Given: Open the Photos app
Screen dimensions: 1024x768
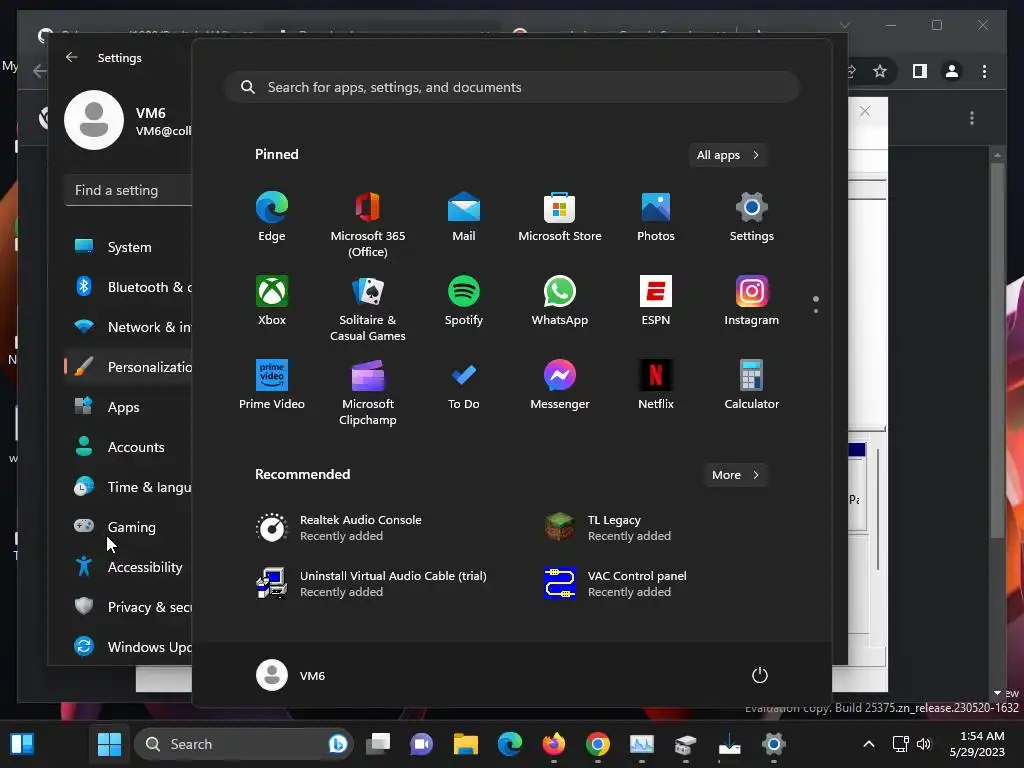Looking at the screenshot, I should click(x=656, y=217).
